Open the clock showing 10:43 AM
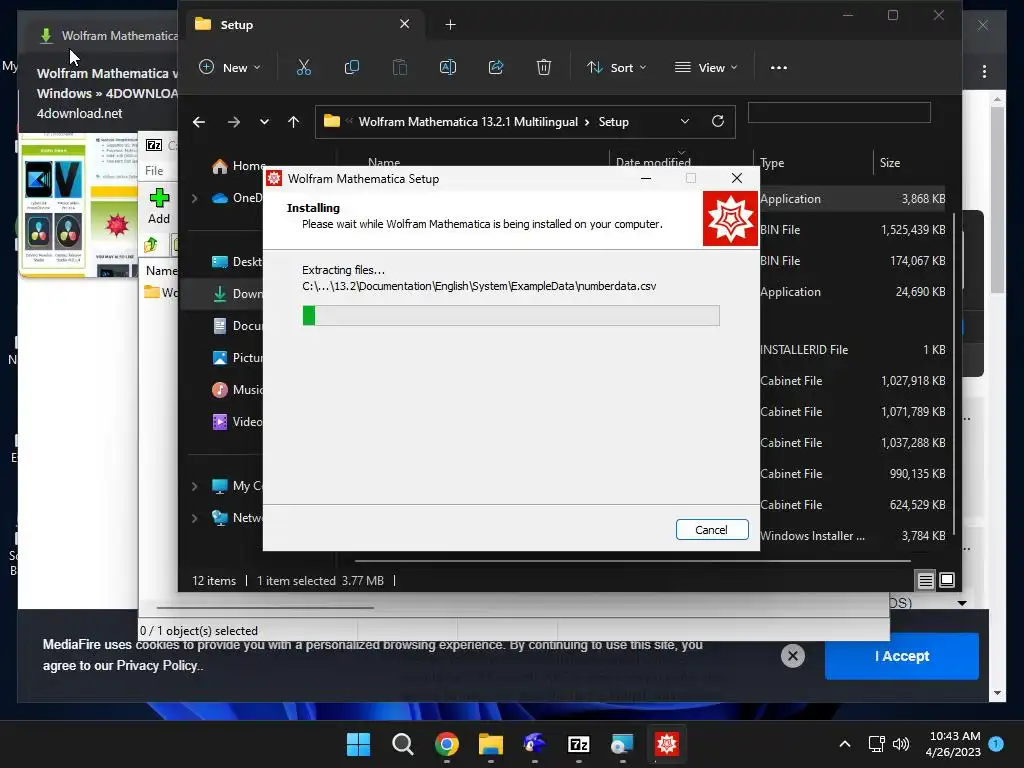This screenshot has width=1024, height=768. click(x=953, y=744)
